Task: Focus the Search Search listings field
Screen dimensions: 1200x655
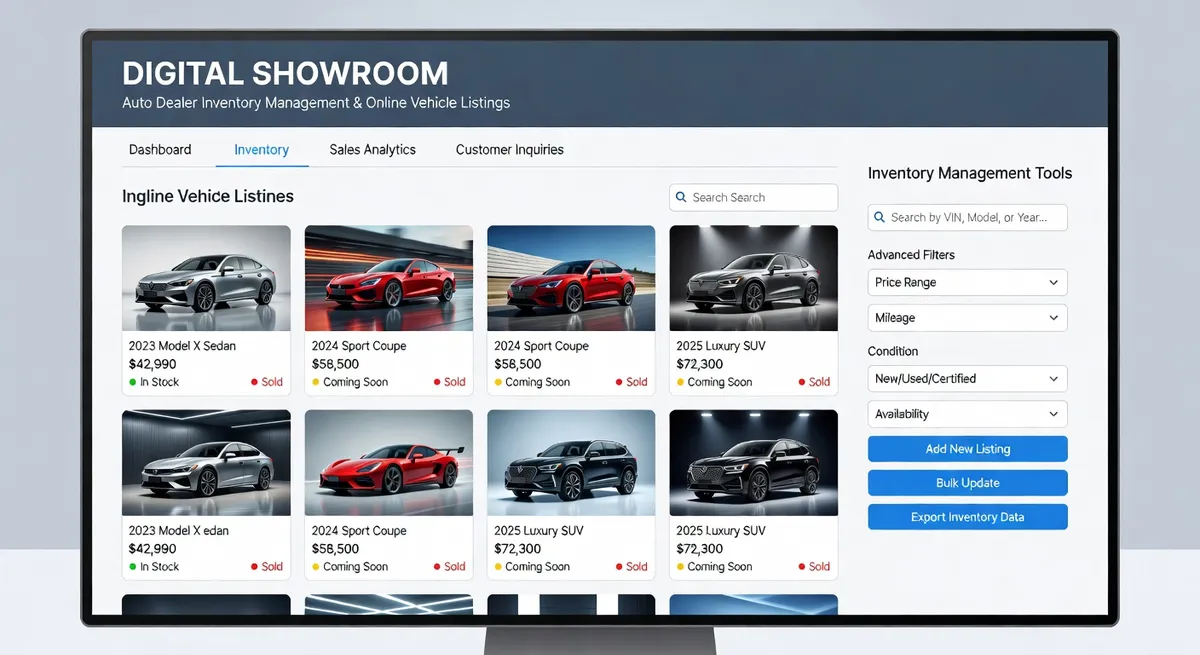Action: click(x=753, y=198)
